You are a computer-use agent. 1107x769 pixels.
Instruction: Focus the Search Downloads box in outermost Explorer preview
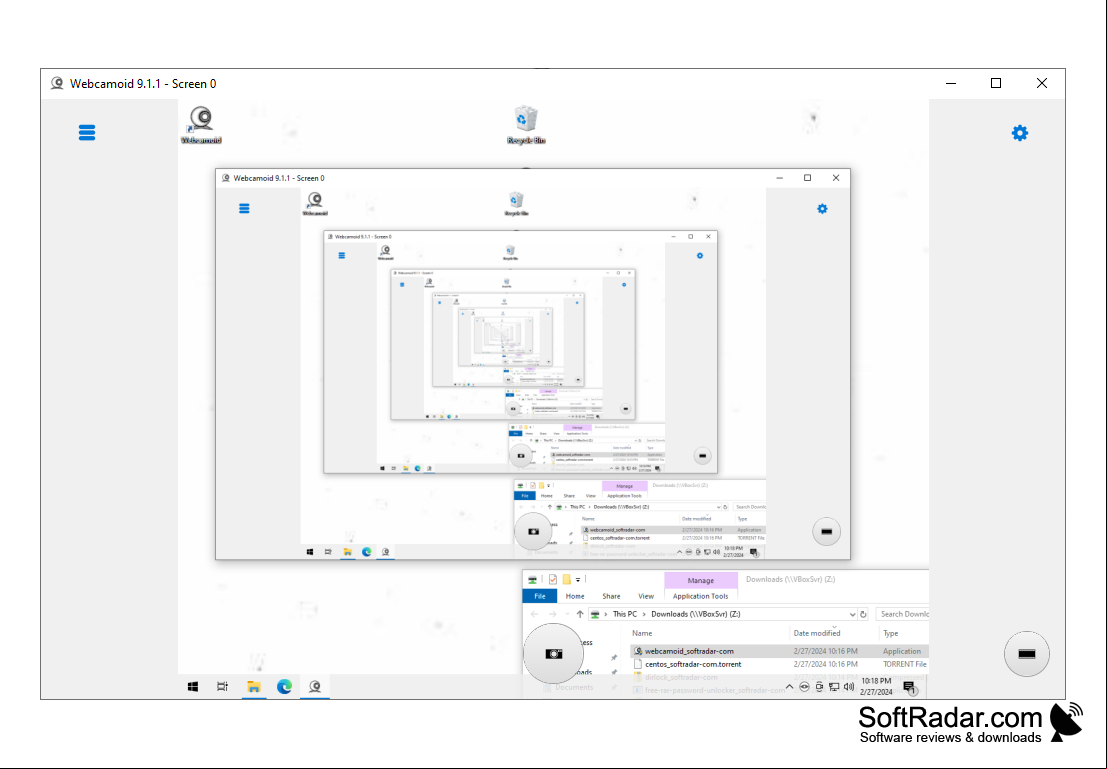(903, 614)
